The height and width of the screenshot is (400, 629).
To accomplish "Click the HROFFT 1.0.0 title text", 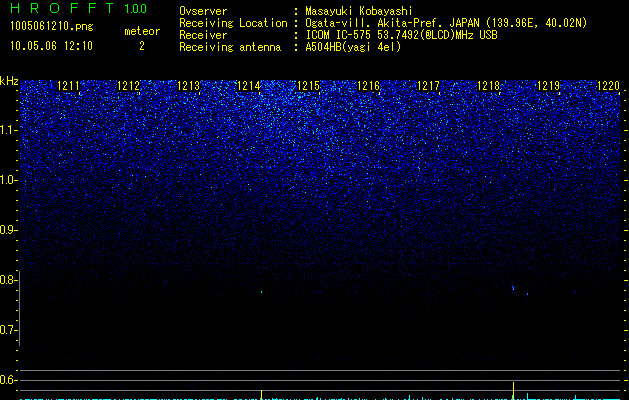I will (x=78, y=8).
